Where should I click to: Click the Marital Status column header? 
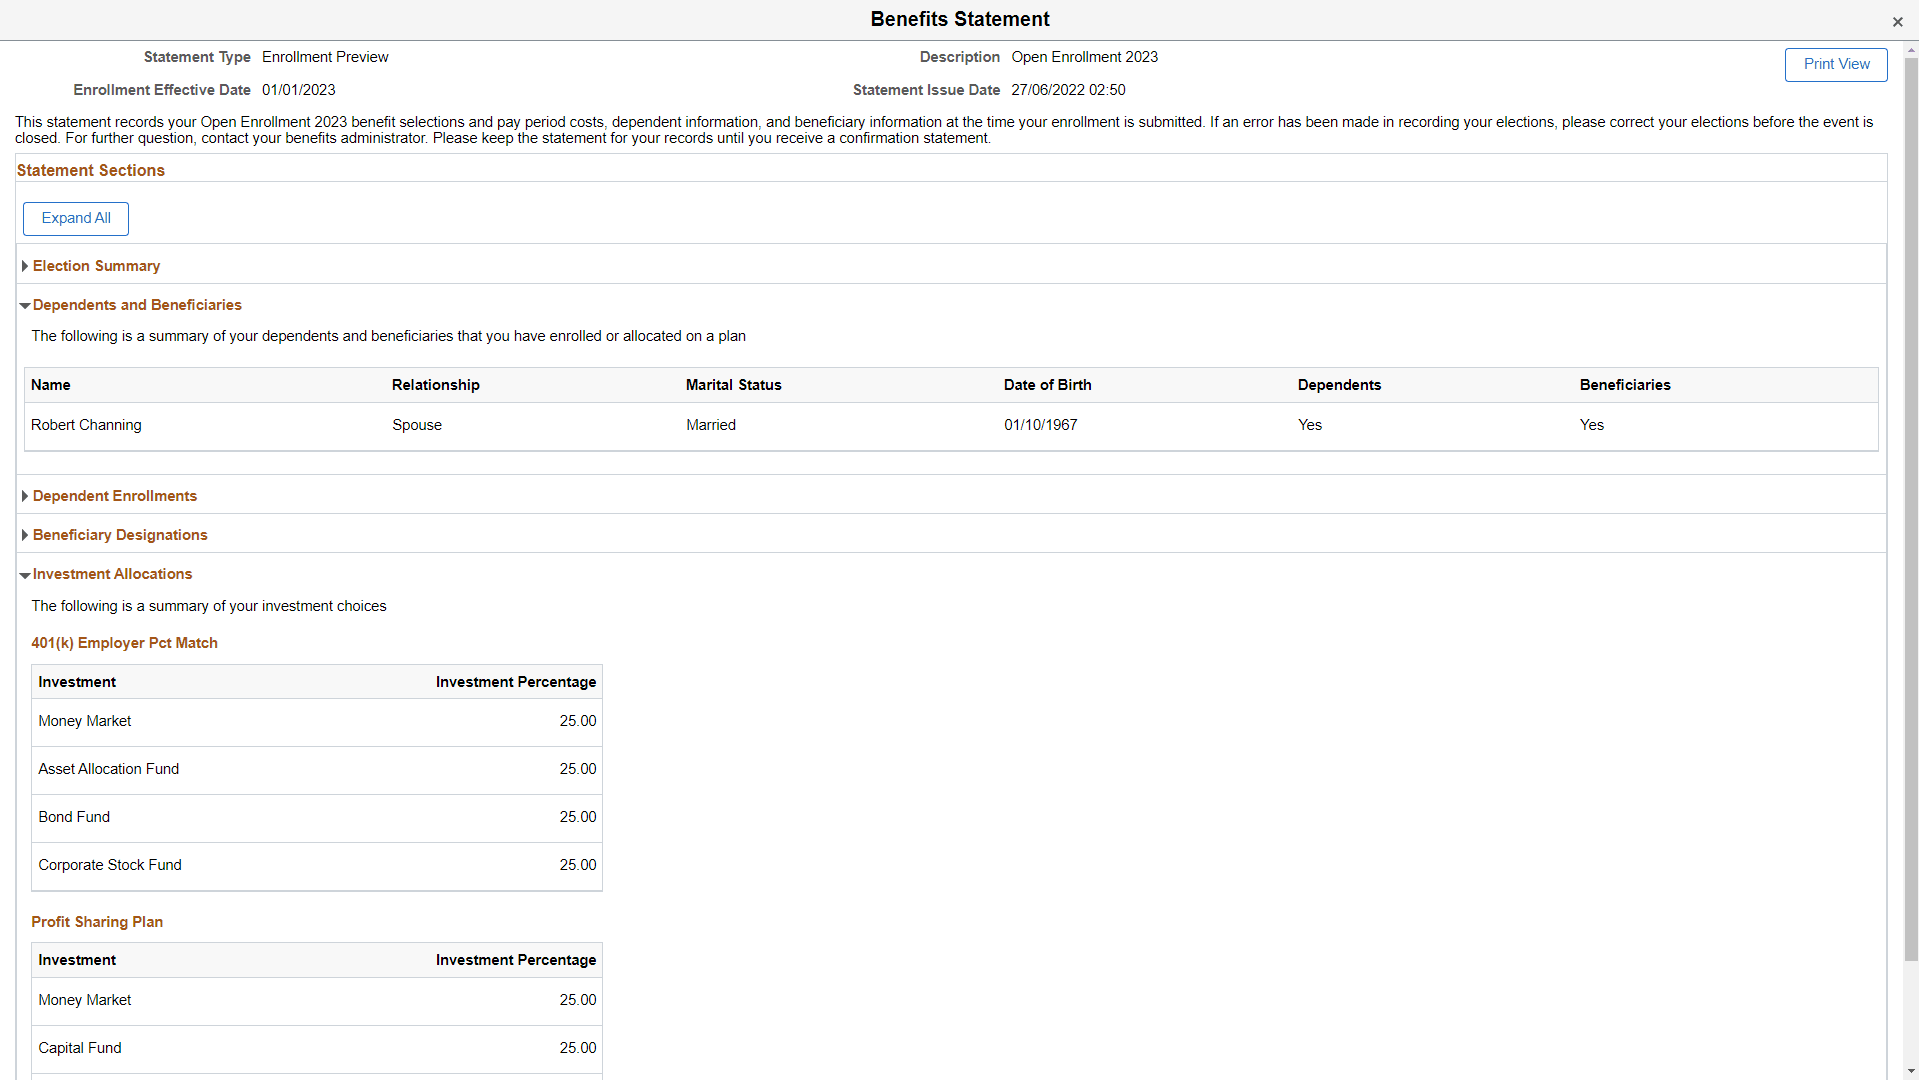pyautogui.click(x=733, y=385)
